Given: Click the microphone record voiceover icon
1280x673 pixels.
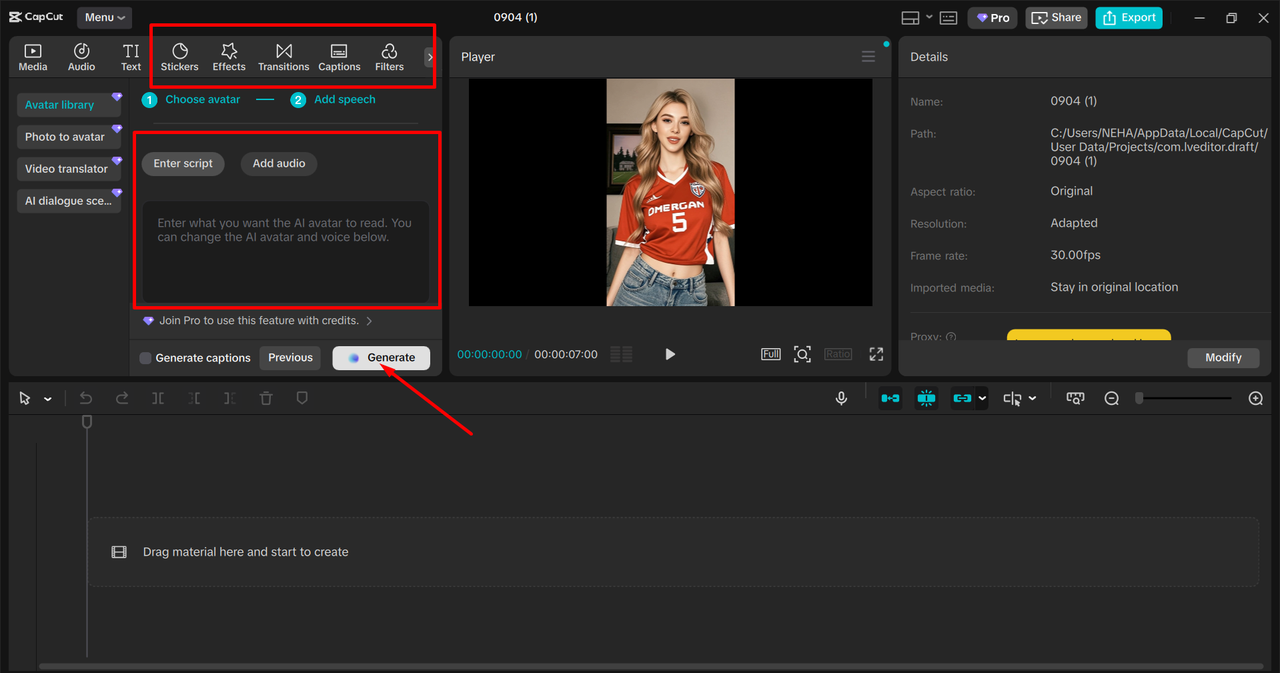Looking at the screenshot, I should (842, 398).
